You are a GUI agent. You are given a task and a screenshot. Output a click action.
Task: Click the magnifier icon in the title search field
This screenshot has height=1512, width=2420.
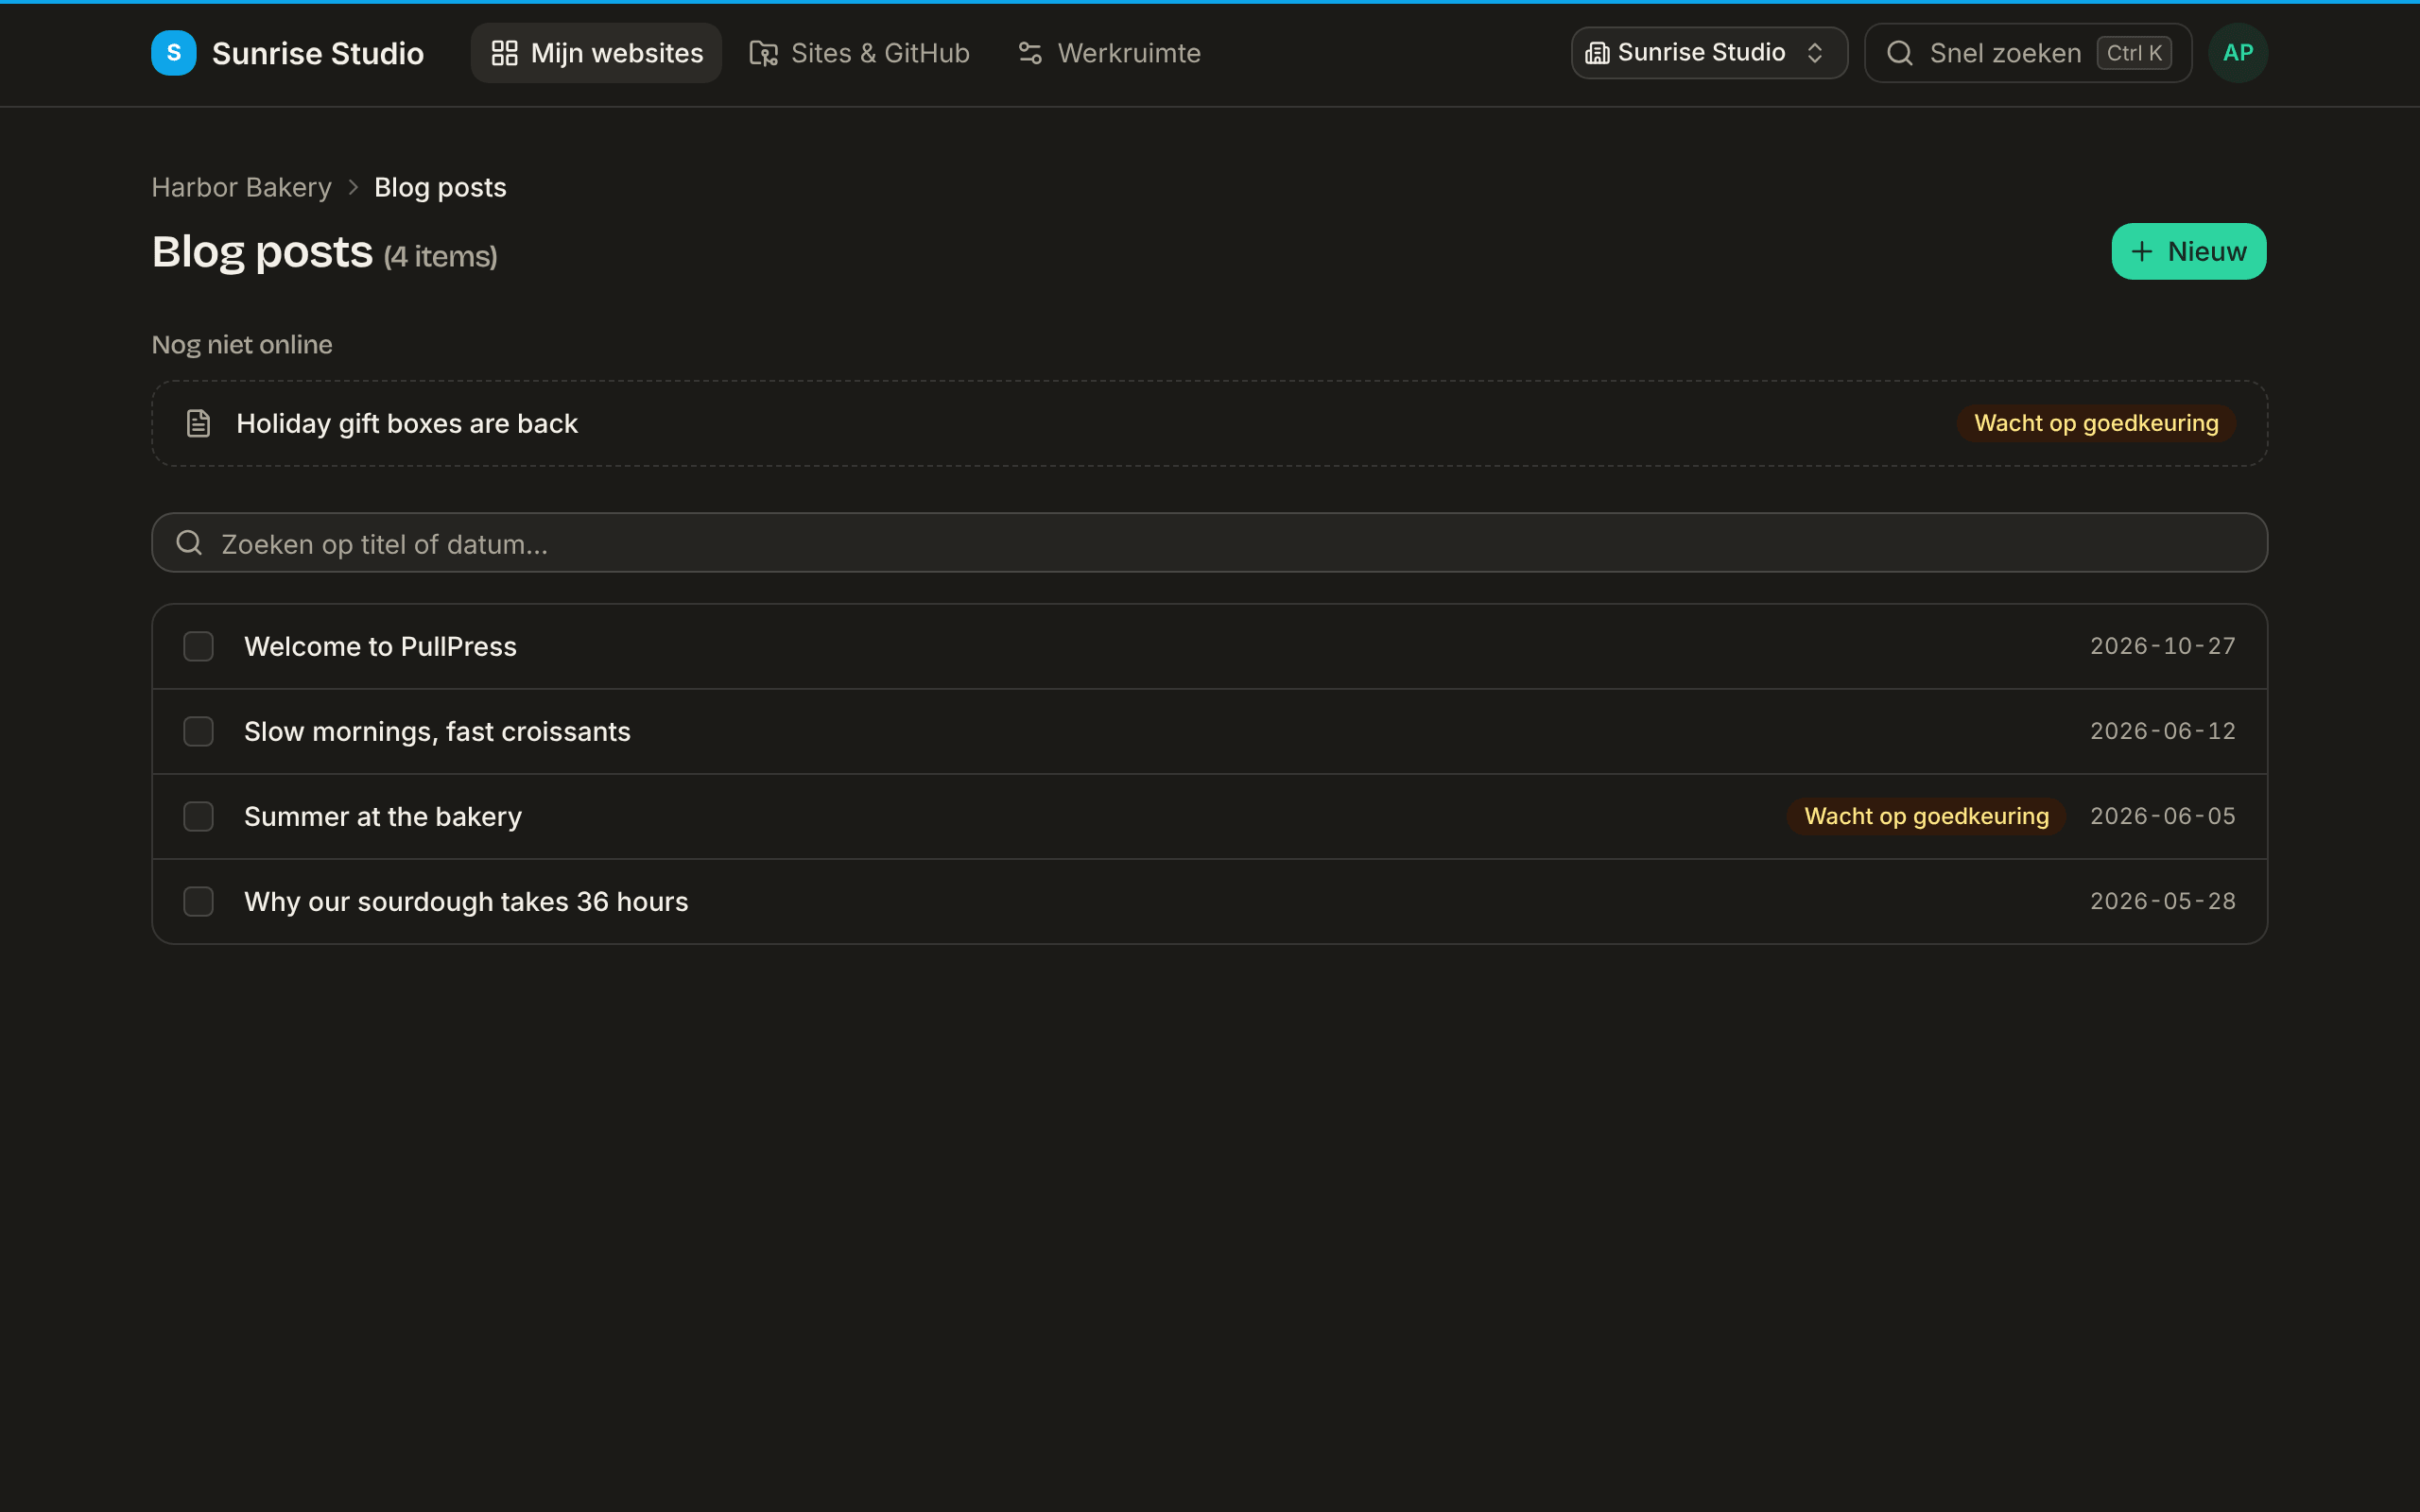[189, 543]
